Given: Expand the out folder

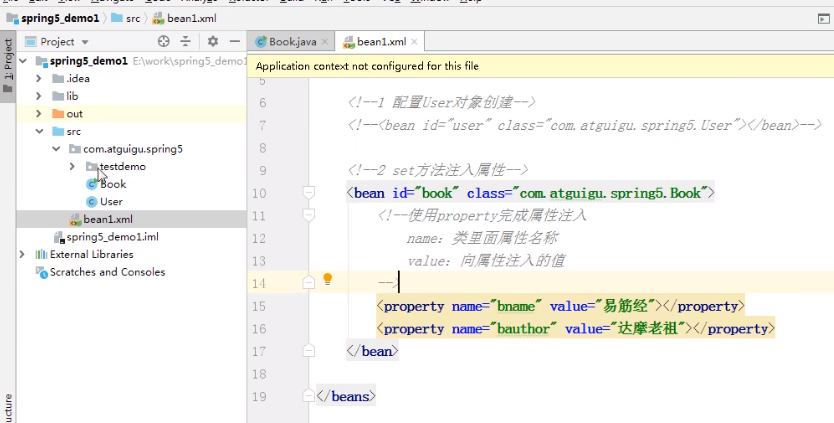Looking at the screenshot, I should point(38,114).
